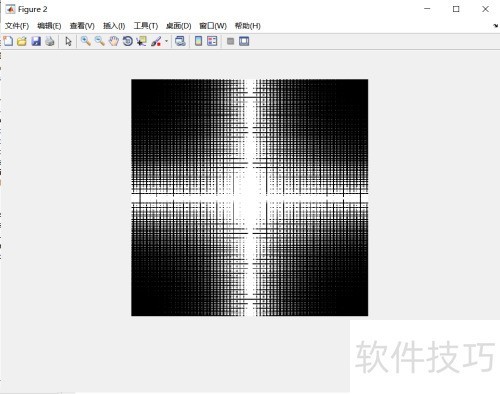Click the Hide Plot Tools icon
Screen dimensions: 500x394
point(230,41)
